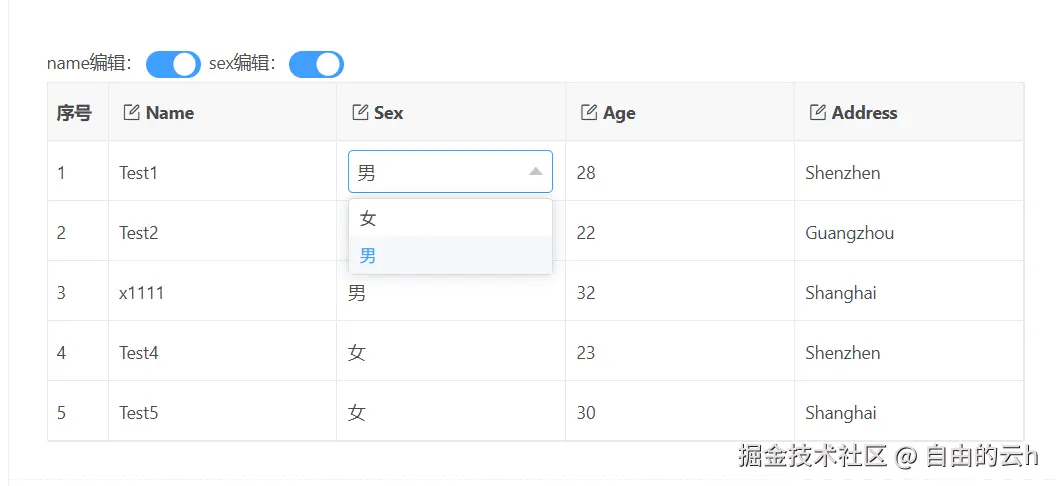The width and height of the screenshot is (1056, 486).
Task: Turn off the name编辑 switch
Action: pos(173,65)
